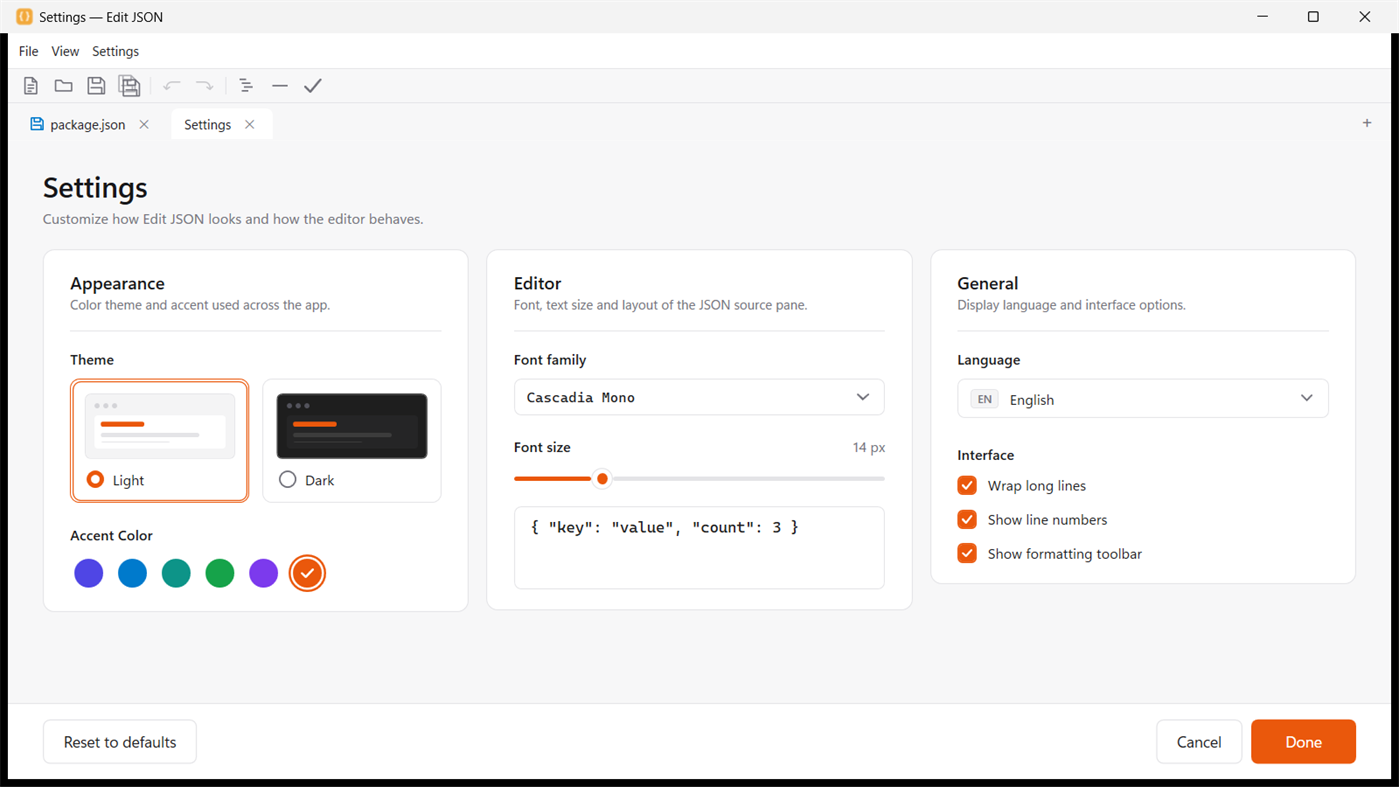Click the Edit JSON app icon in title bar
1399x787 pixels.
[24, 17]
